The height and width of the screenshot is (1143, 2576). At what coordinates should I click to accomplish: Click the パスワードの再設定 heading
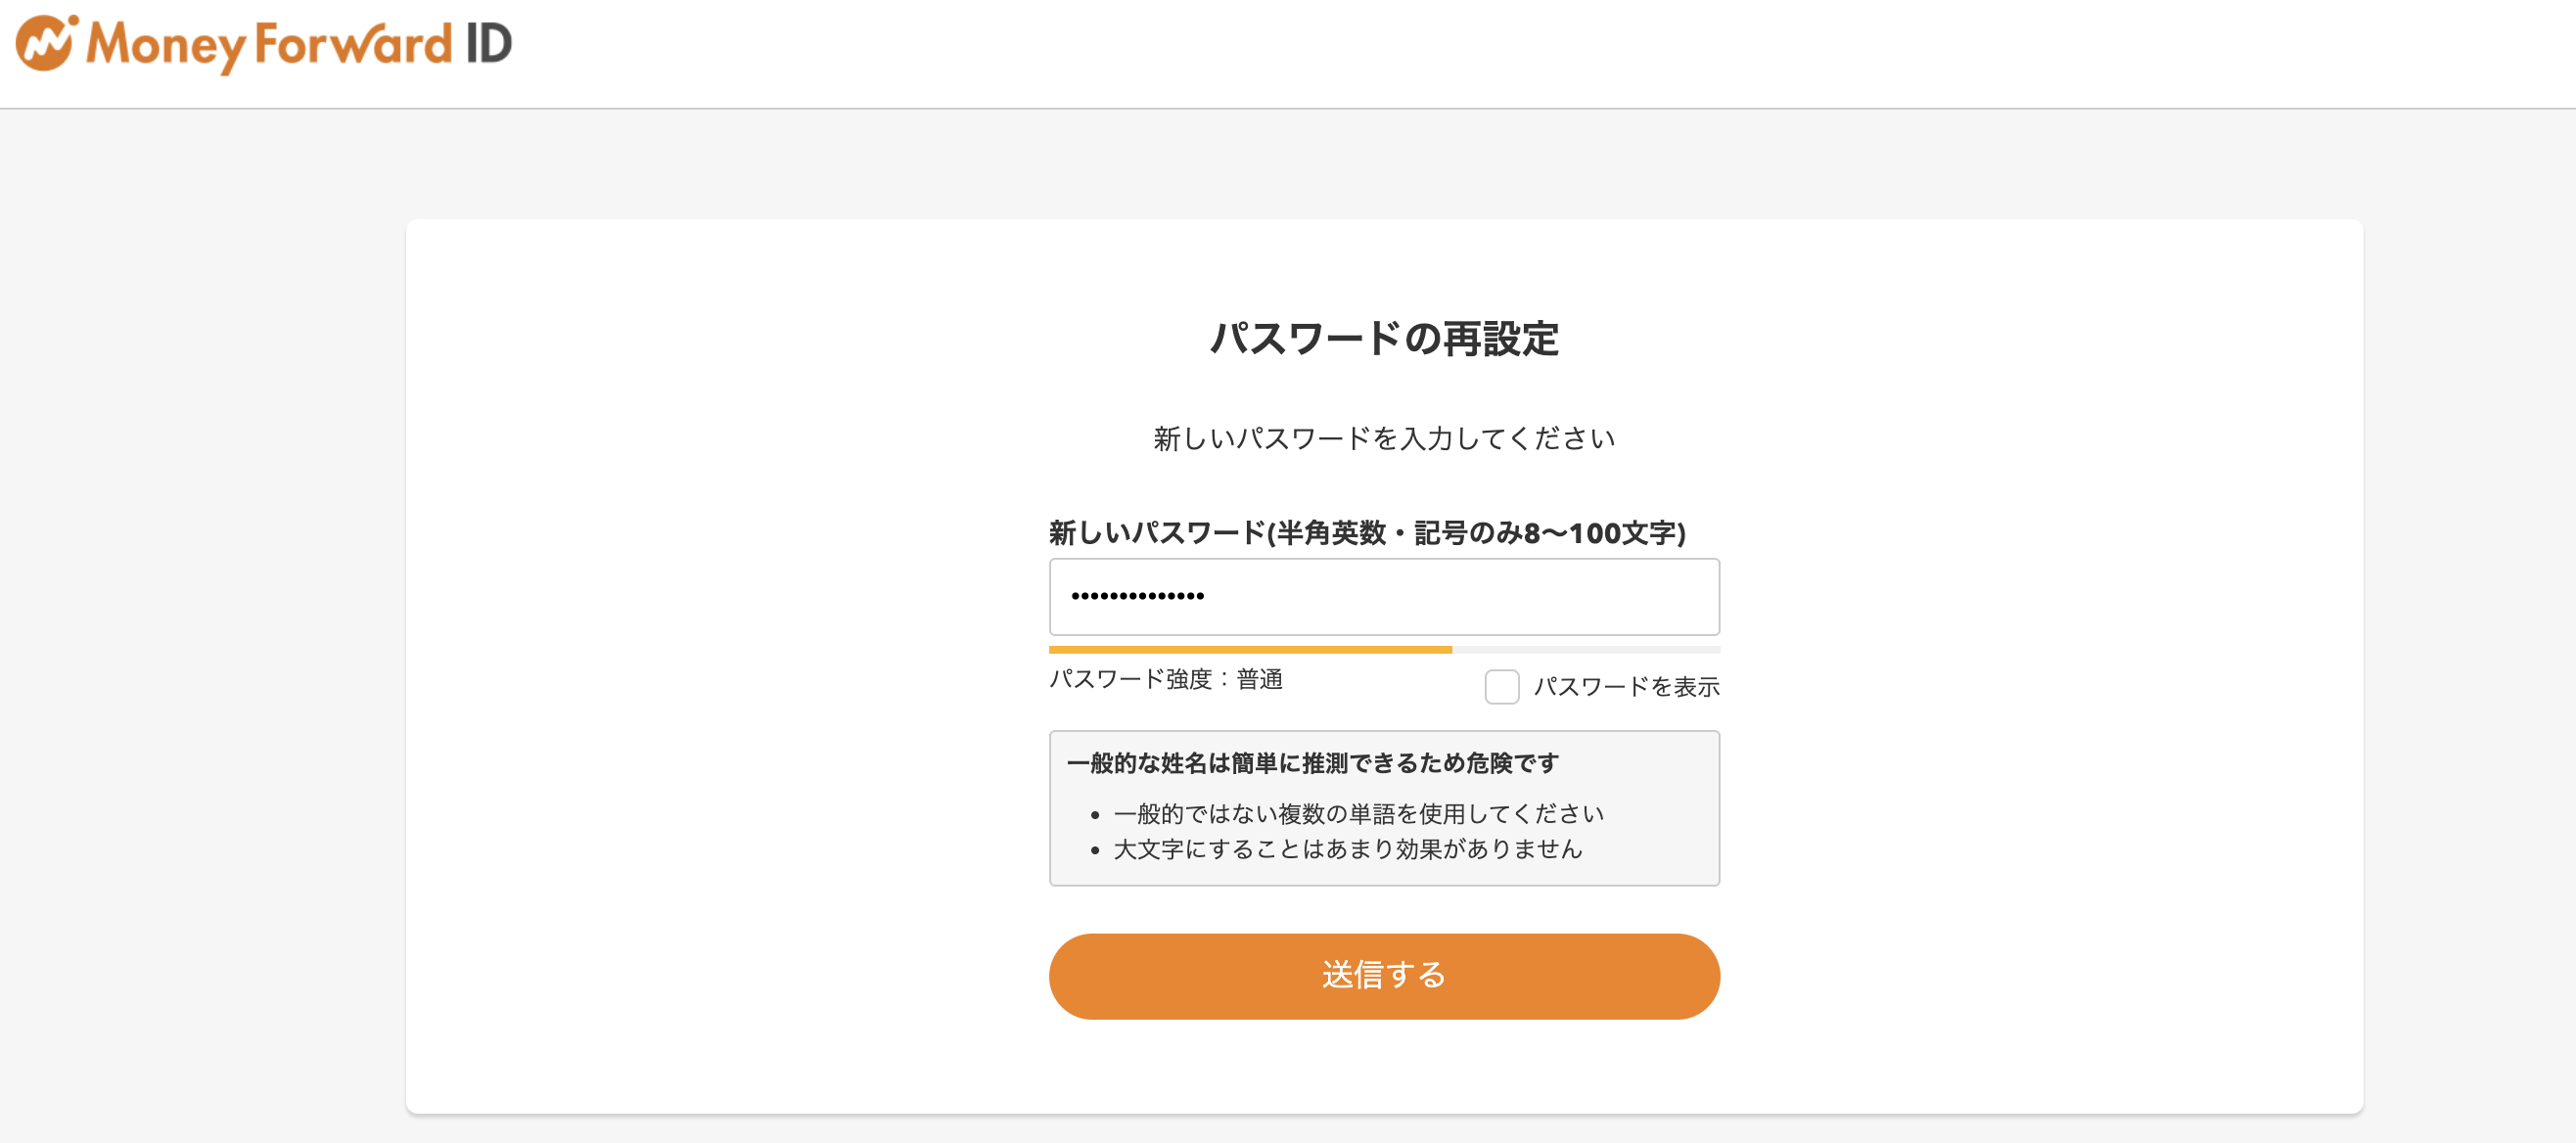(1384, 339)
